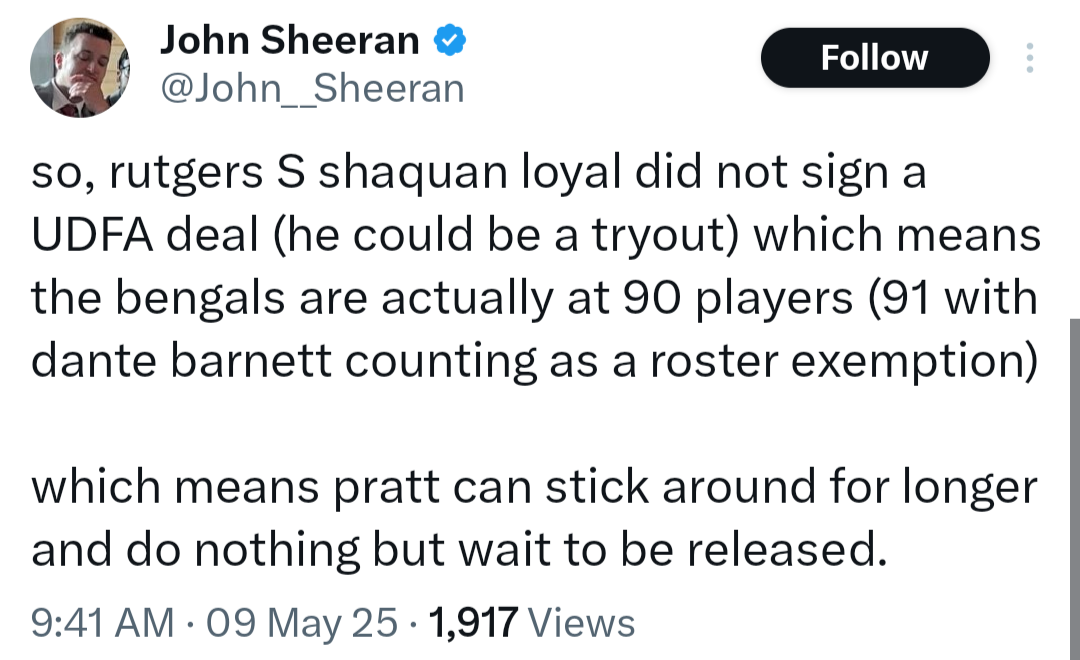This screenshot has width=1080, height=660.
Task: Open the three-dot more options menu
Action: click(x=1029, y=58)
